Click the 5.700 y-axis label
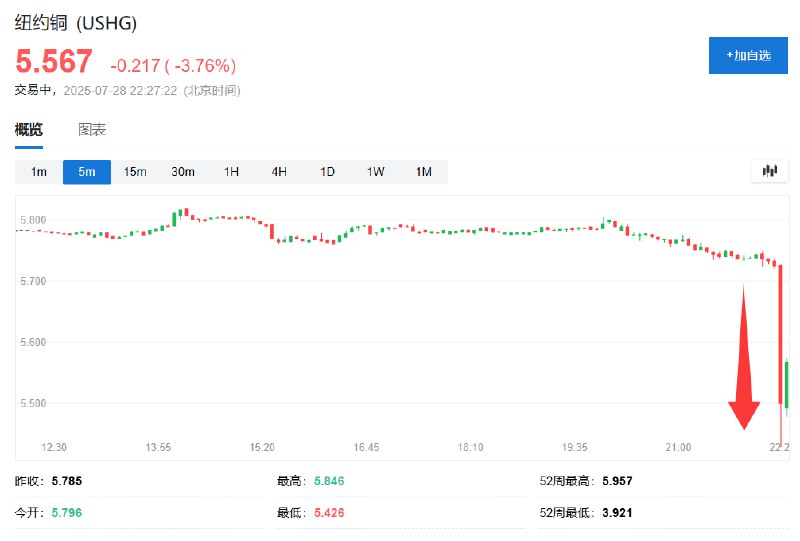 [x=33, y=281]
